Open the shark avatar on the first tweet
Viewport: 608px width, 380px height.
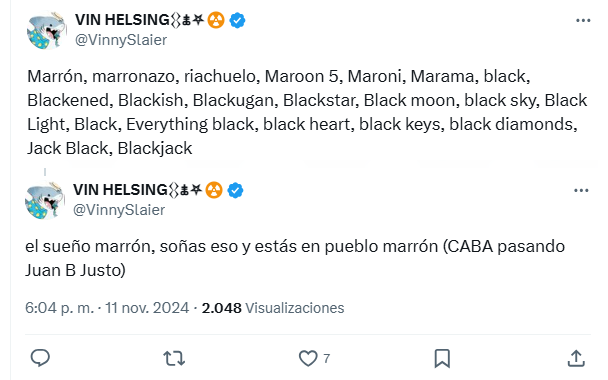click(47, 30)
